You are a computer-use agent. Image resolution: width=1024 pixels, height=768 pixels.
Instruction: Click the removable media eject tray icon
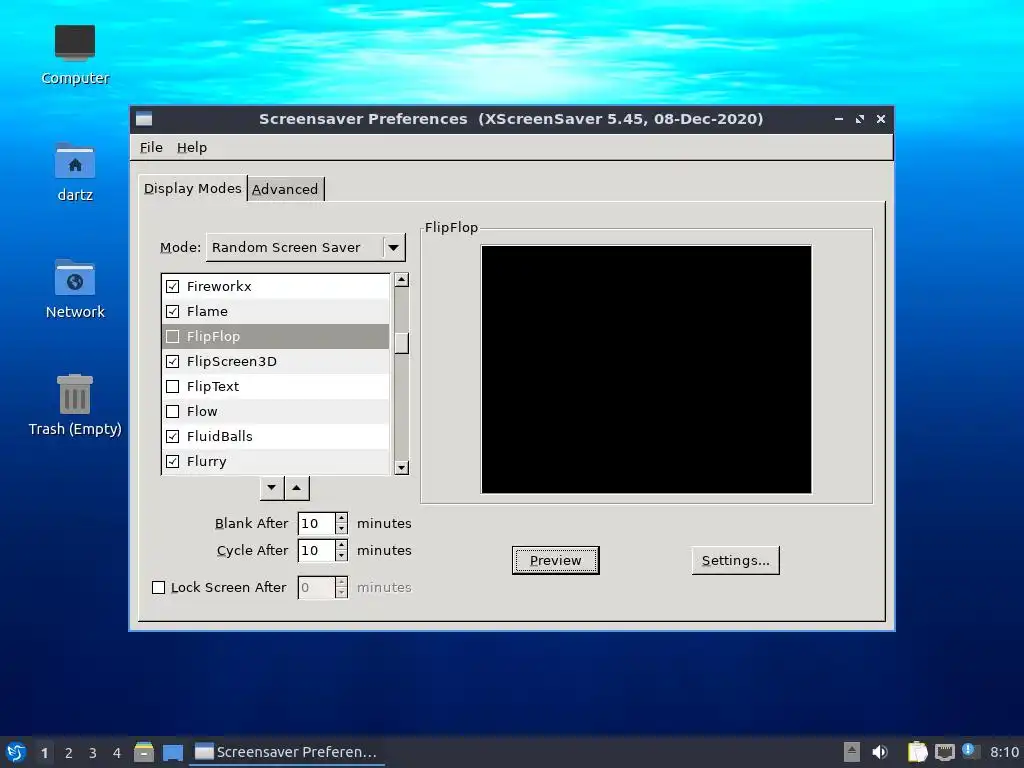[x=852, y=752]
